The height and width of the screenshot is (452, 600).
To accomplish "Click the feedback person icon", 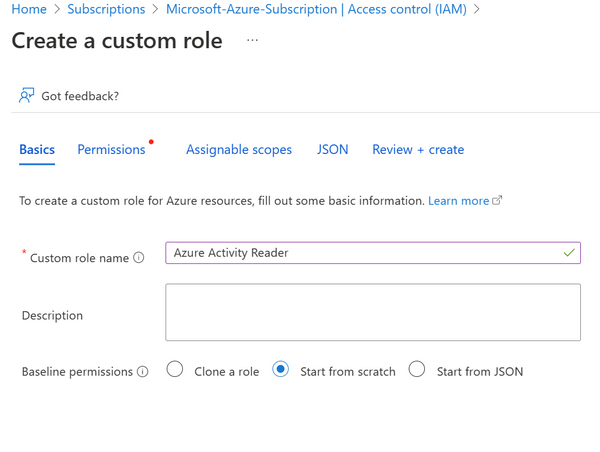I will coord(27,96).
